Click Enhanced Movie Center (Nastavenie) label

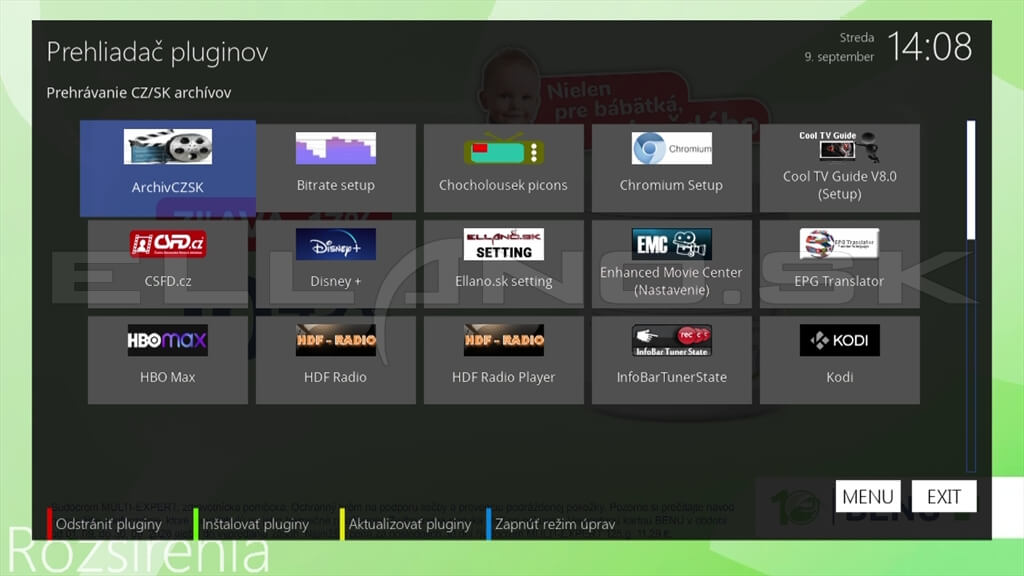(671, 281)
